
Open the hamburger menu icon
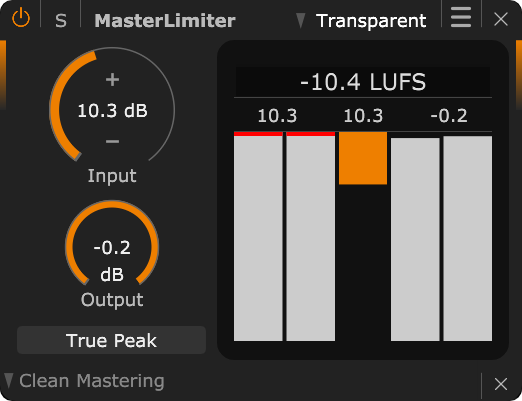coord(461,18)
